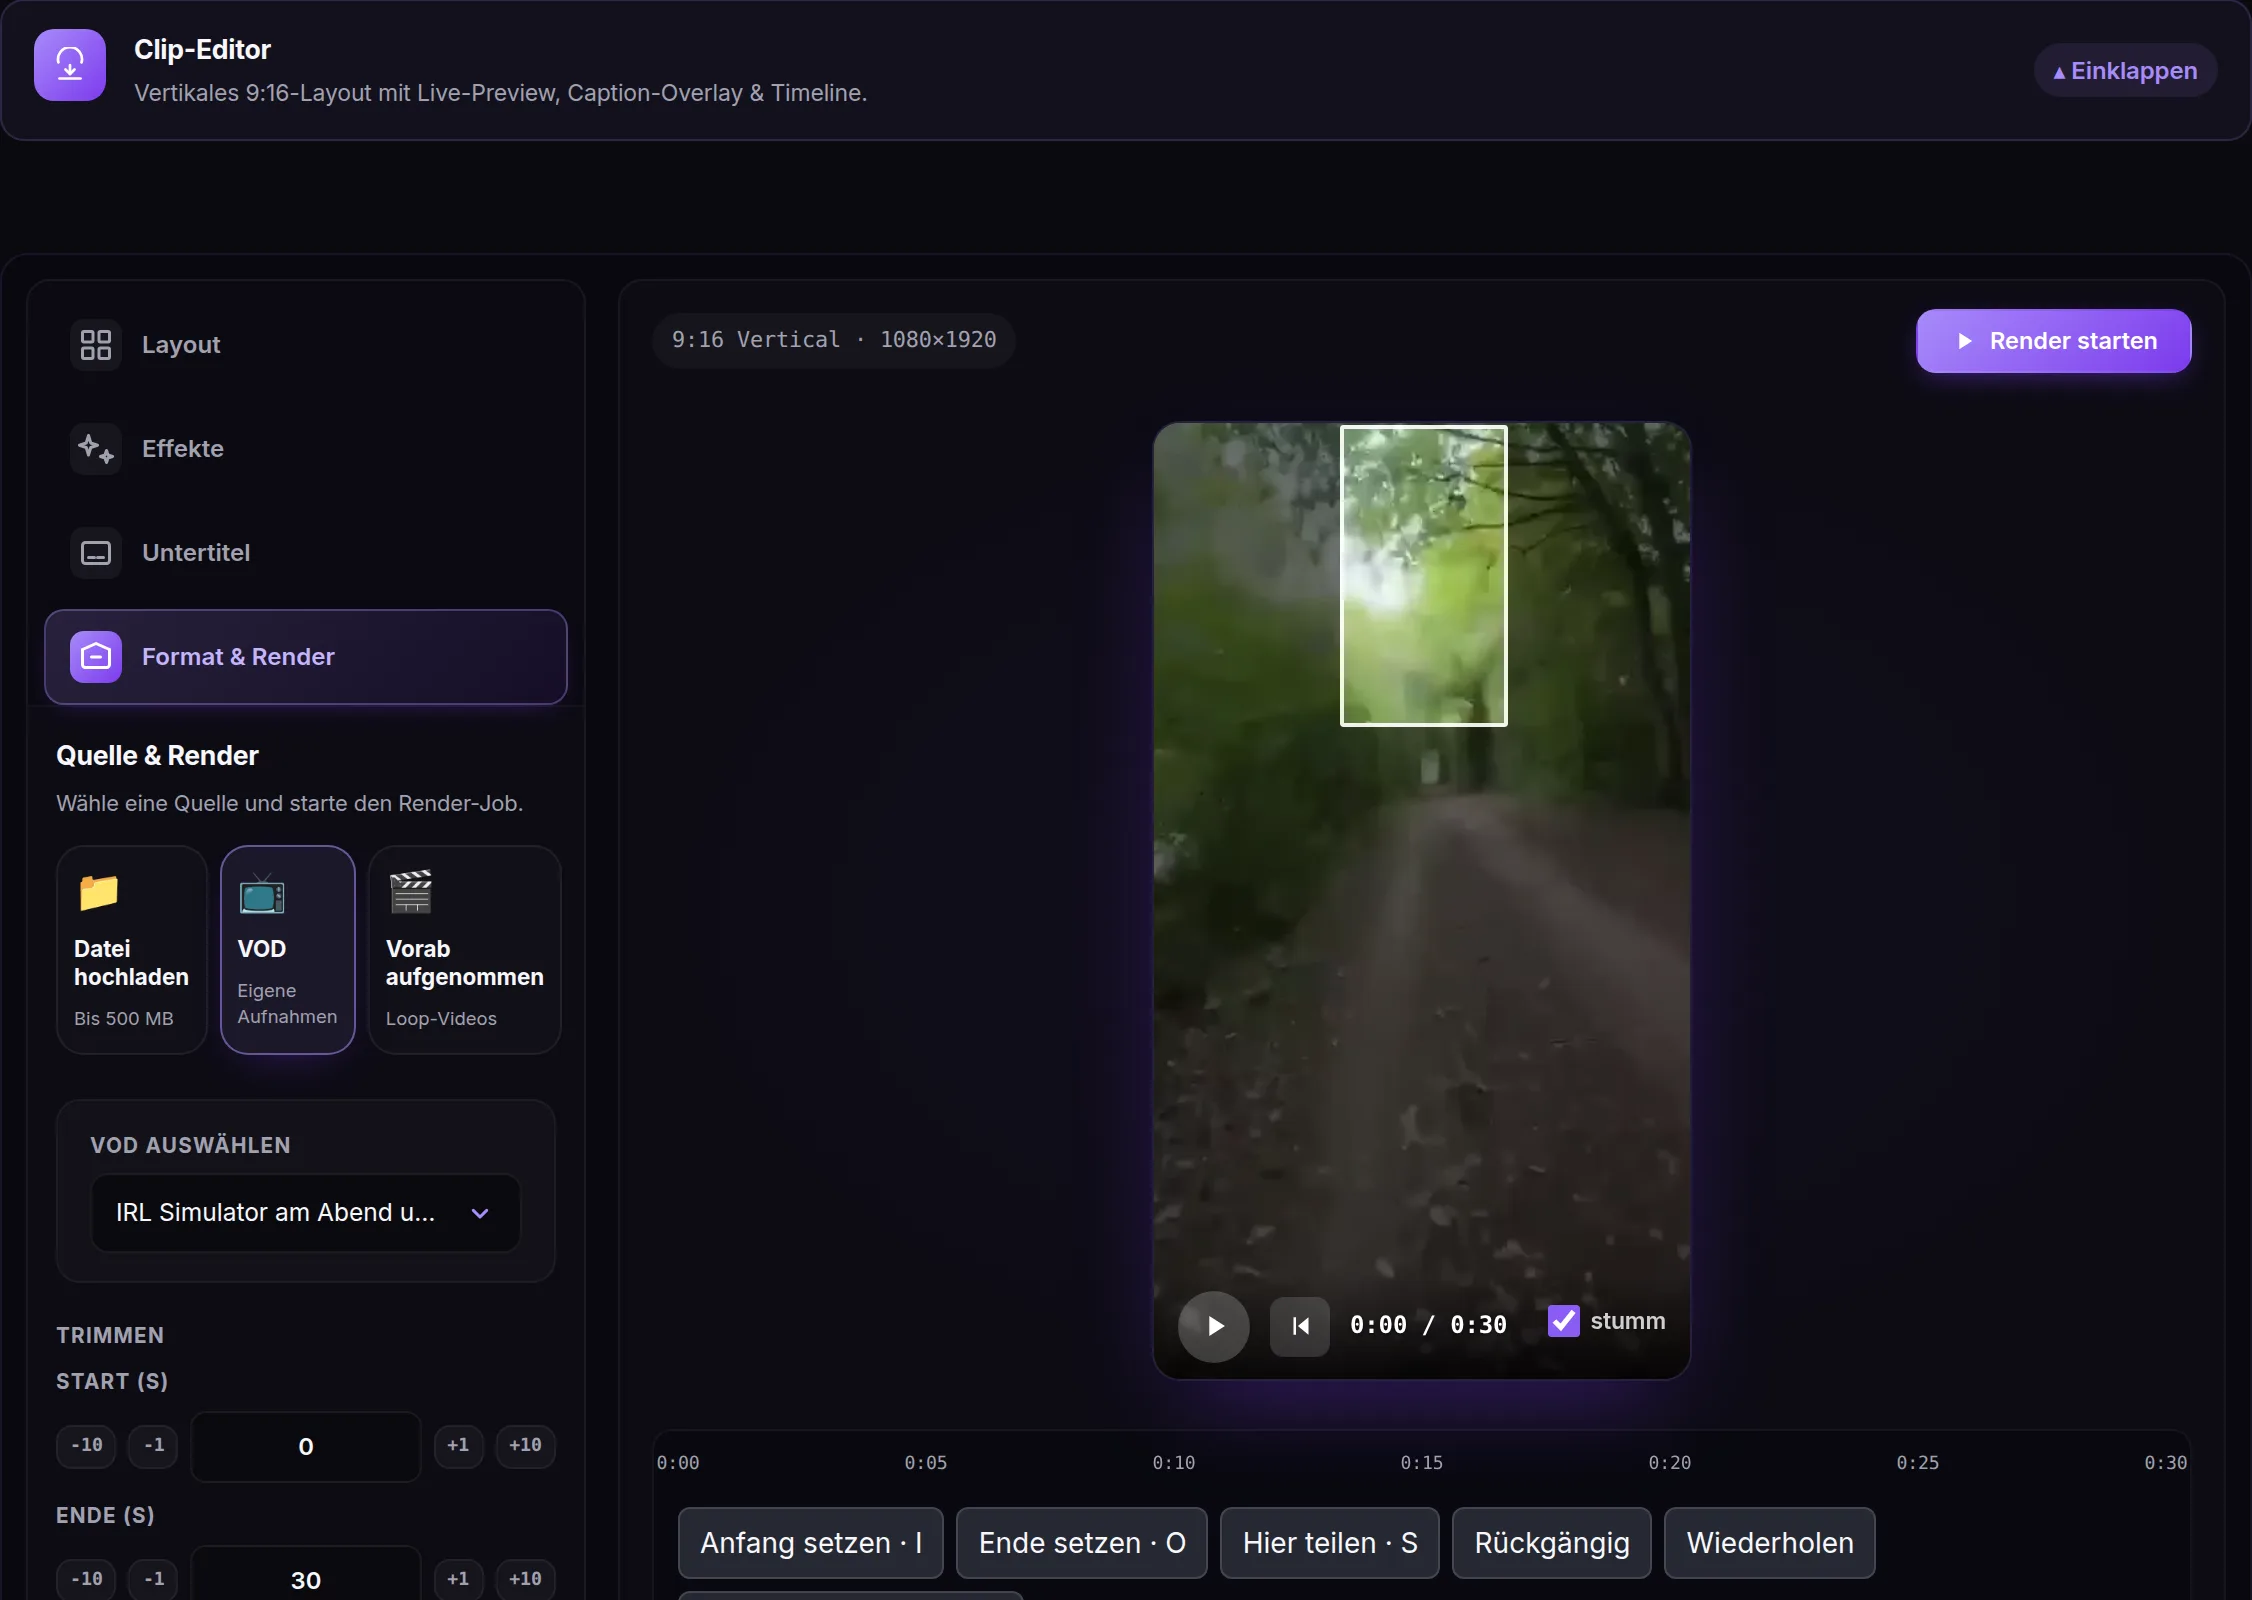
Task: Increase Ende by 10 seconds
Action: click(x=525, y=1580)
